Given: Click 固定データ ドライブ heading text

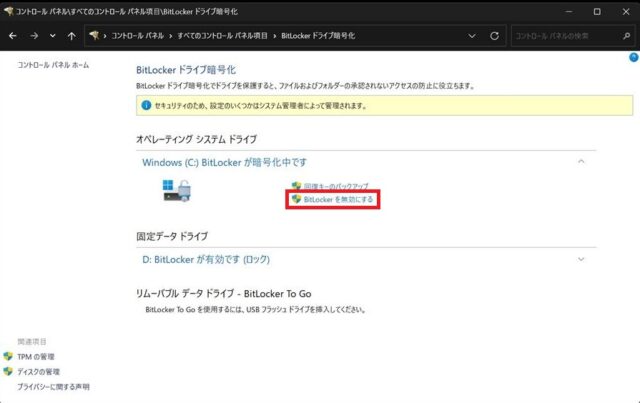Looking at the screenshot, I should 172,236.
